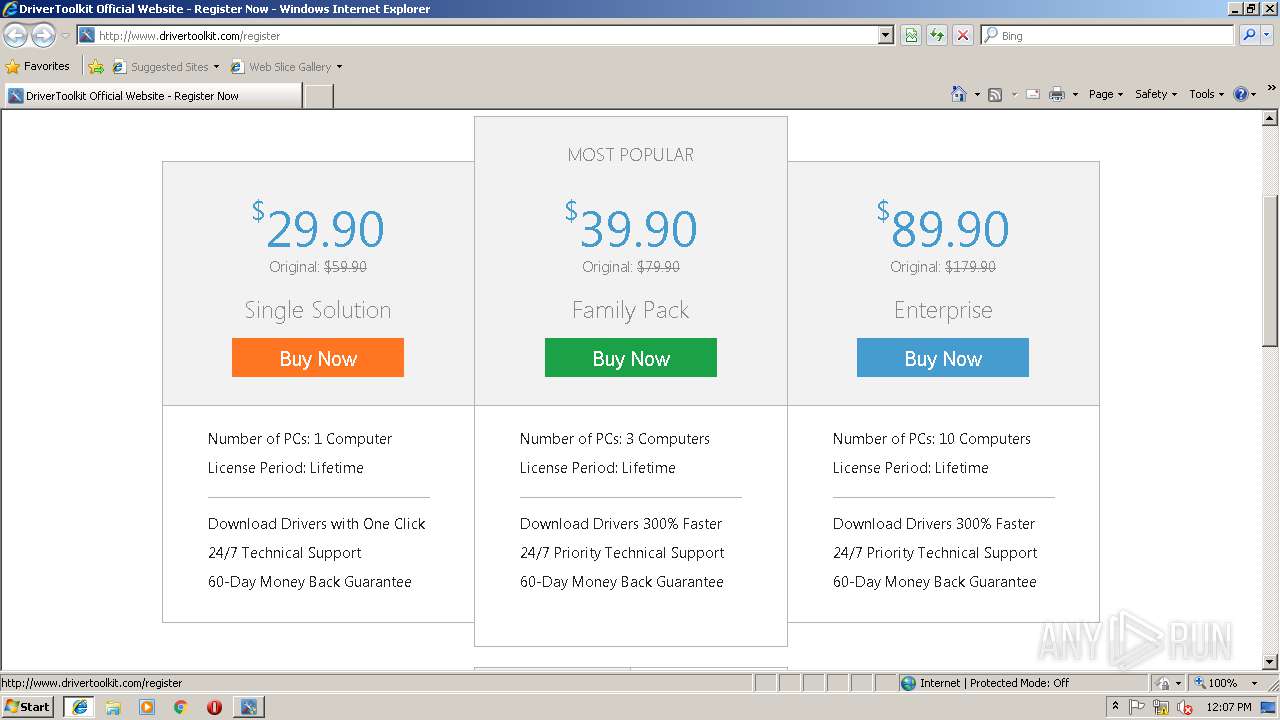Click the Read Mail envelope icon
1280x720 pixels.
[1033, 94]
